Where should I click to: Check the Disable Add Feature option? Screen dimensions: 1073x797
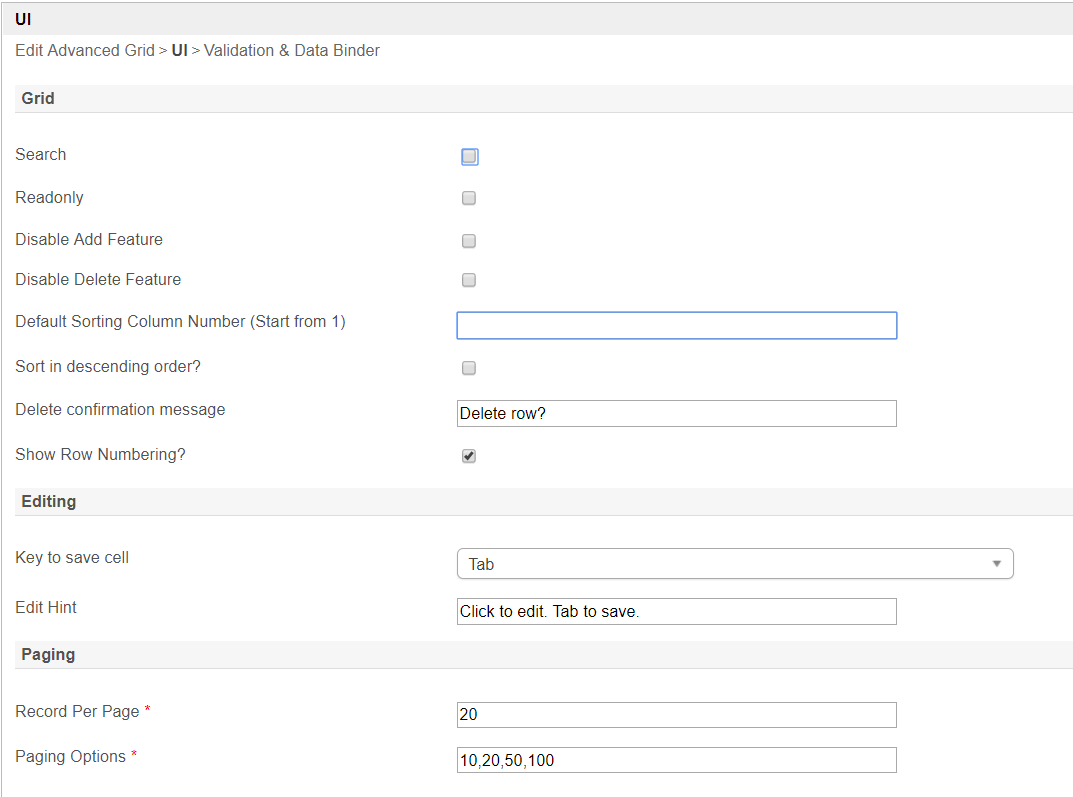[x=469, y=241]
